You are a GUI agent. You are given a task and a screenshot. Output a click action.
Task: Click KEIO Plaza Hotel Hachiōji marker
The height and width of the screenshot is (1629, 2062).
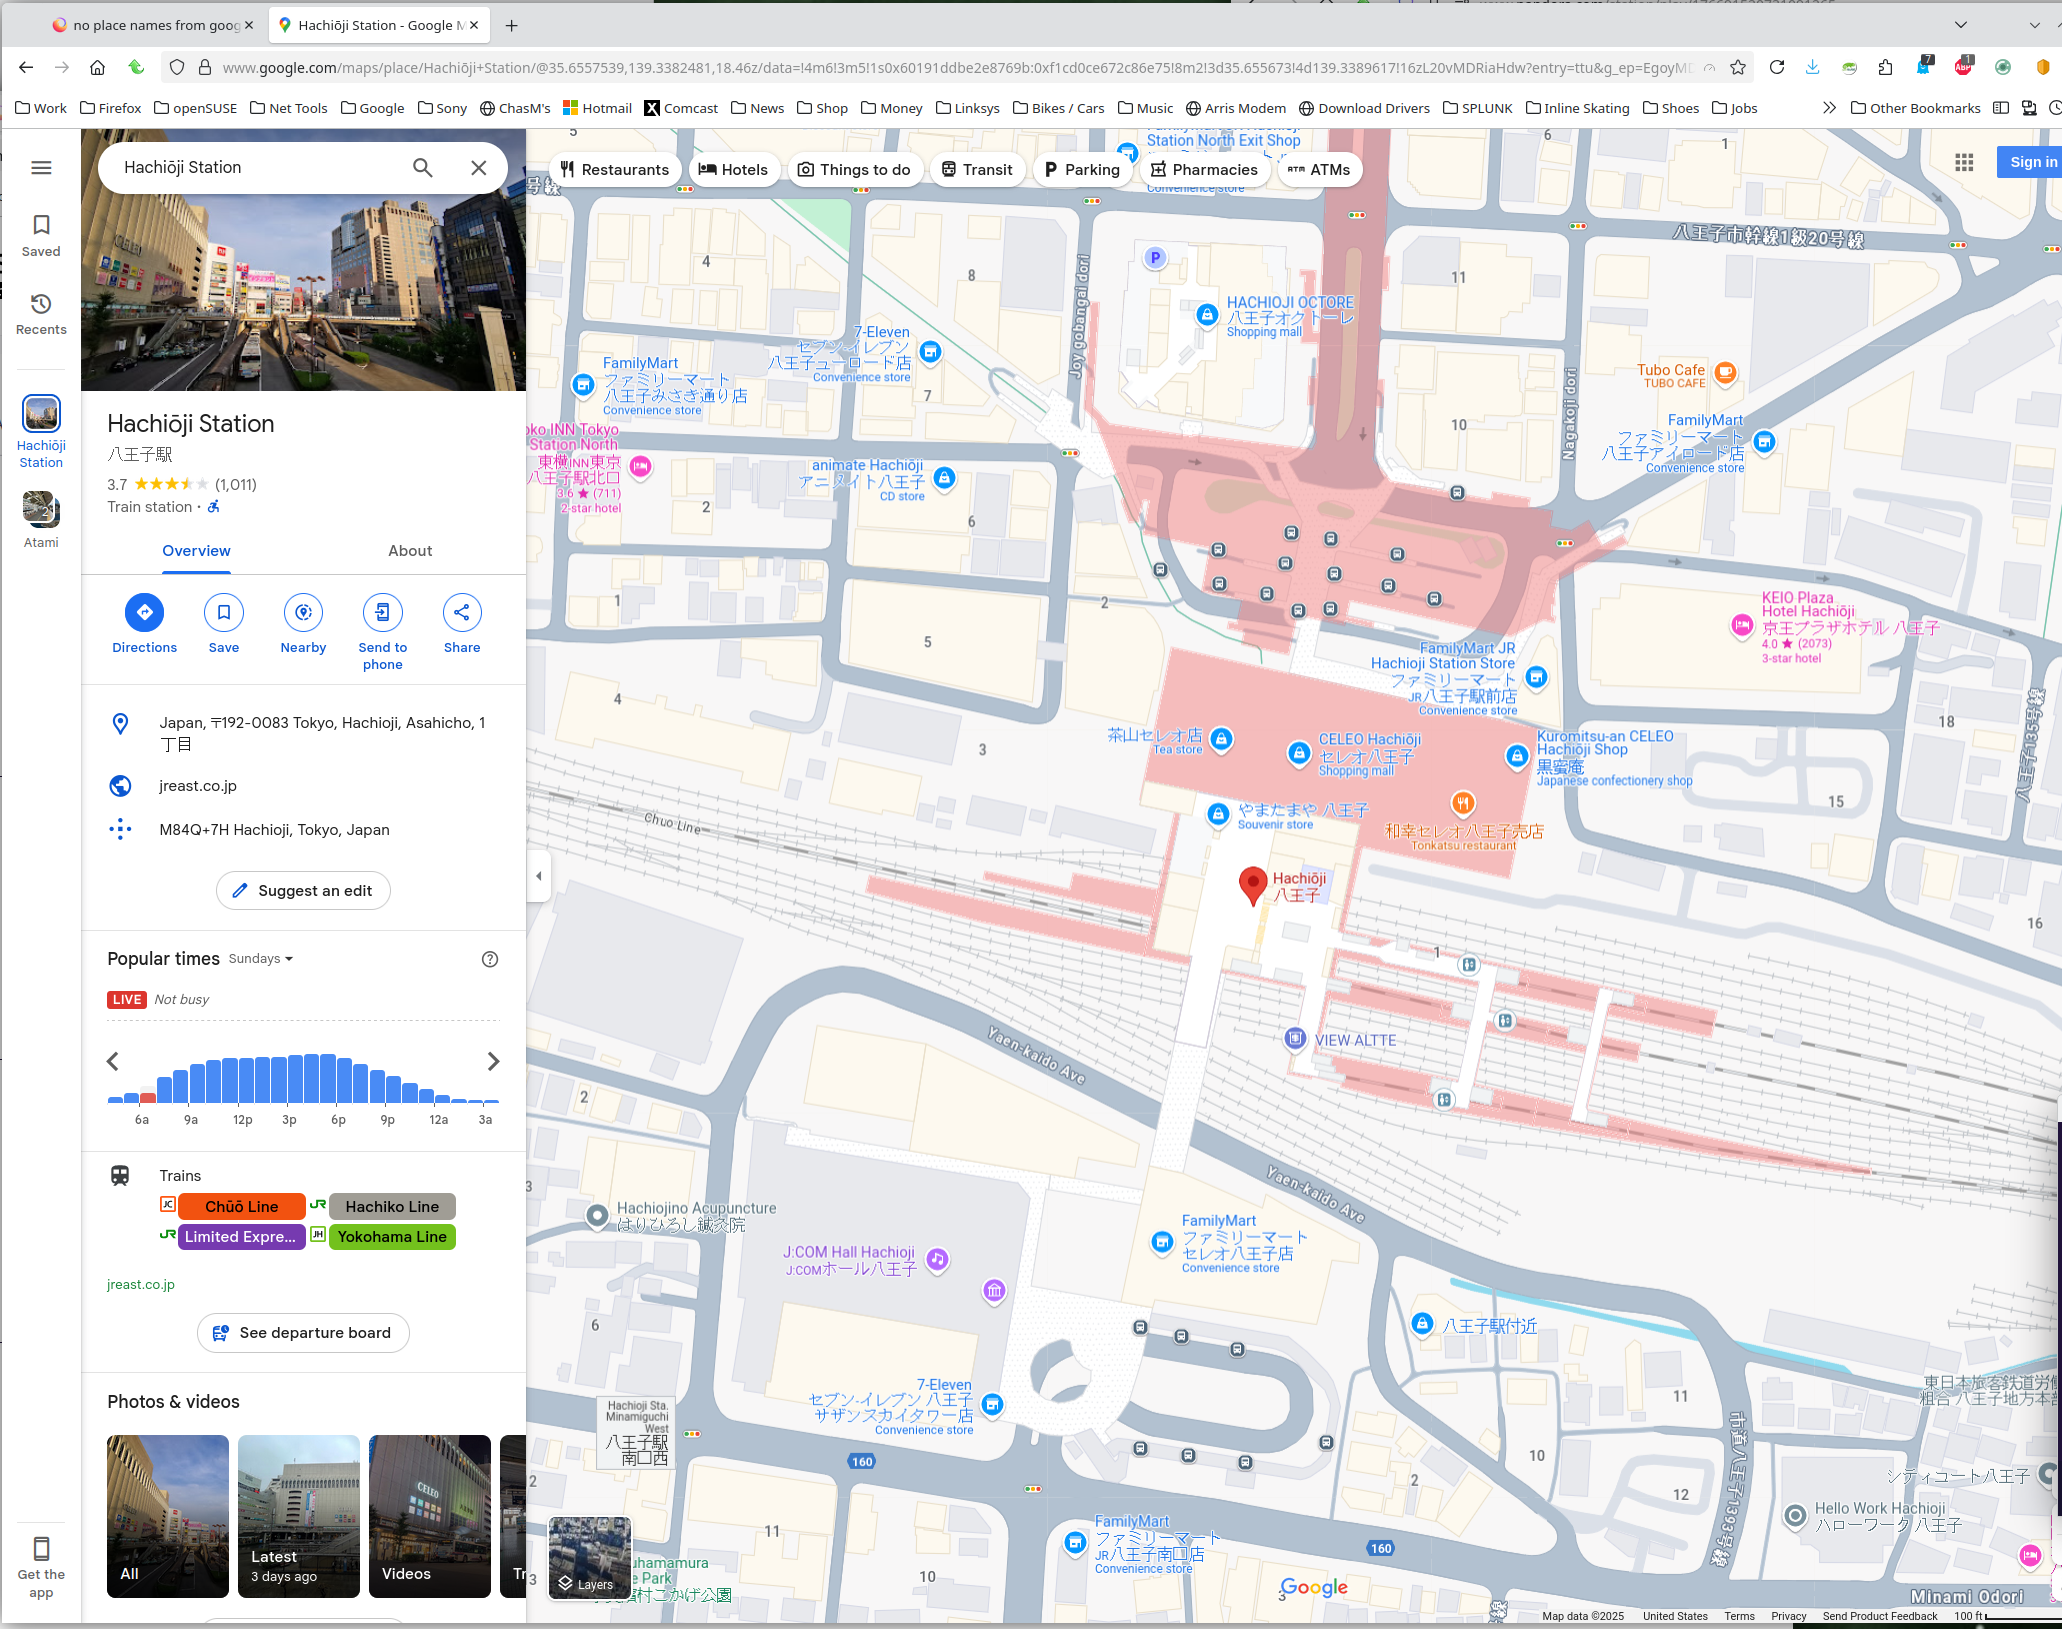pos(1742,626)
